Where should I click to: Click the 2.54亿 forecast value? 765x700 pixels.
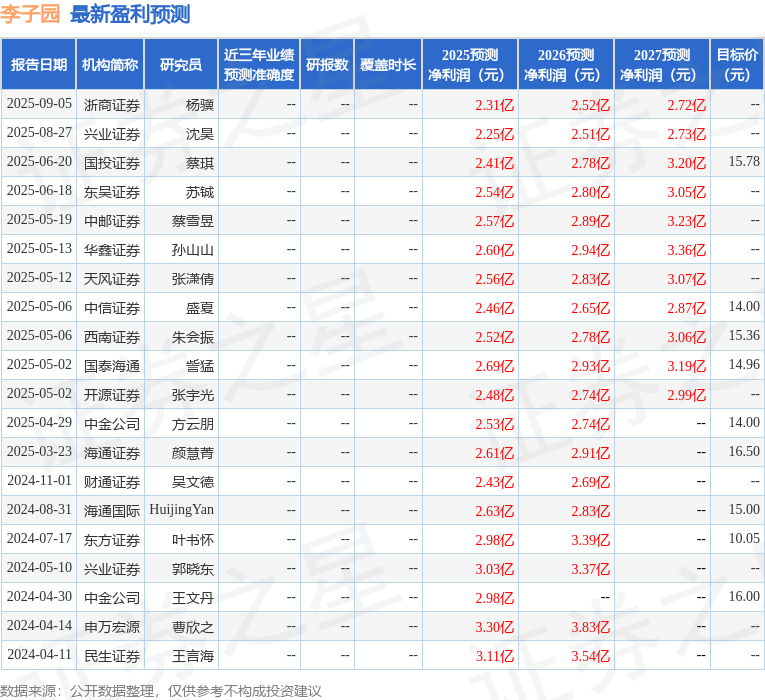click(x=495, y=192)
